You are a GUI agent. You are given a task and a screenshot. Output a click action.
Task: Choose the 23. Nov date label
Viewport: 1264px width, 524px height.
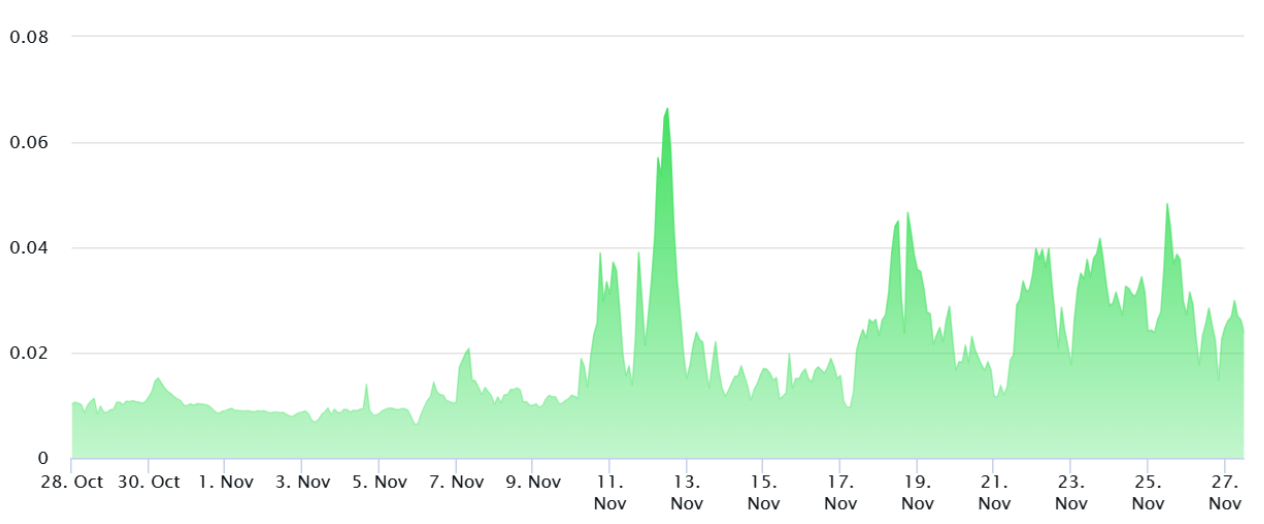point(1071,492)
